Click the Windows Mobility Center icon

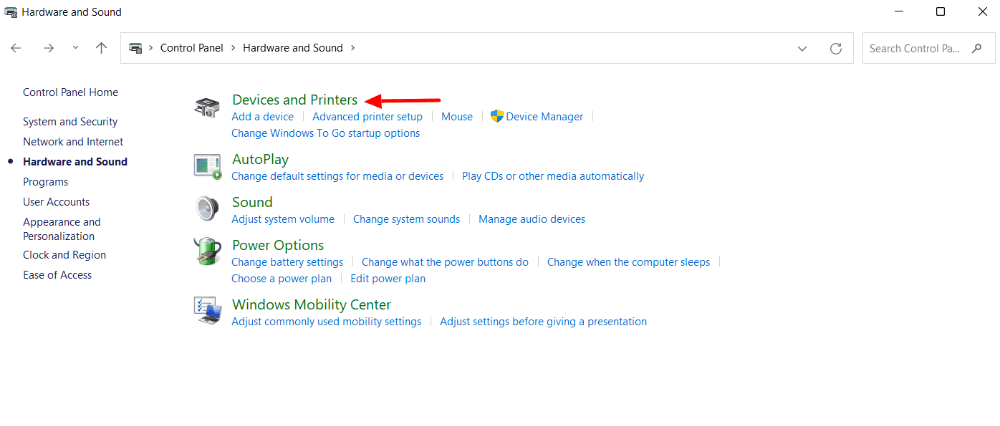(x=207, y=311)
